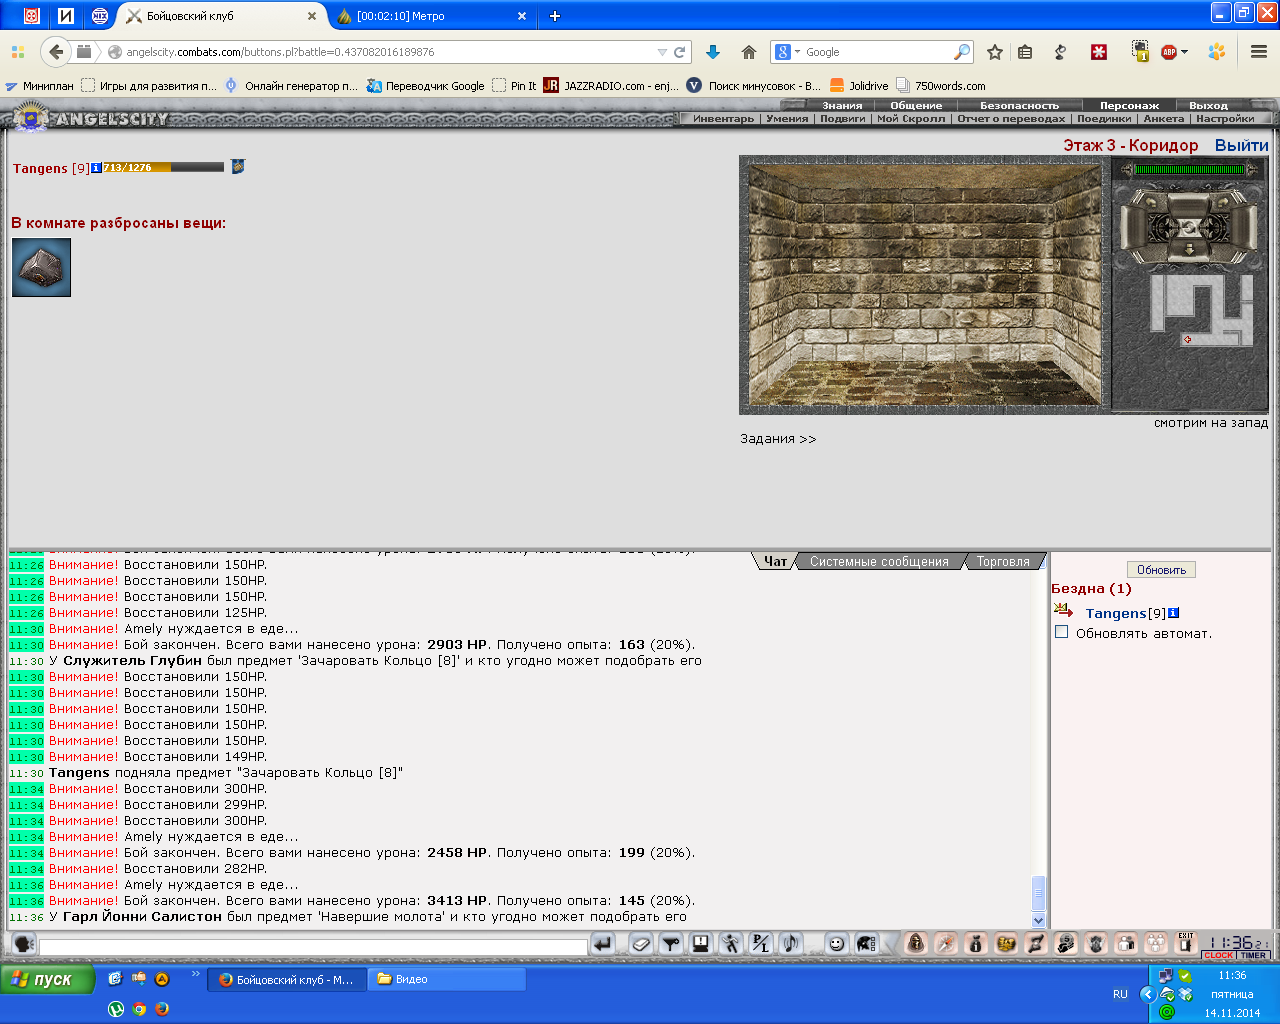Image resolution: width=1280 pixels, height=1024 pixels.
Task: Open the Adblock Plus dropdown arrow
Action: (1185, 52)
